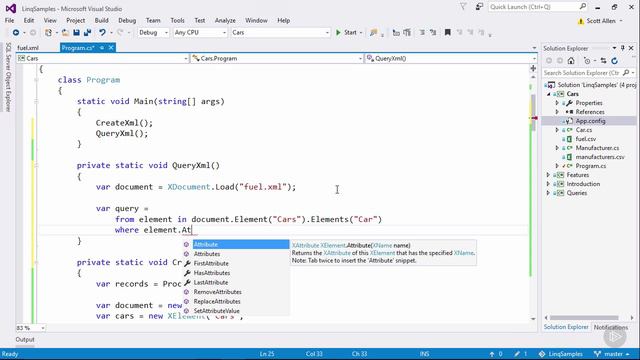Click the LinqSamples repository status item

click(x=561, y=354)
